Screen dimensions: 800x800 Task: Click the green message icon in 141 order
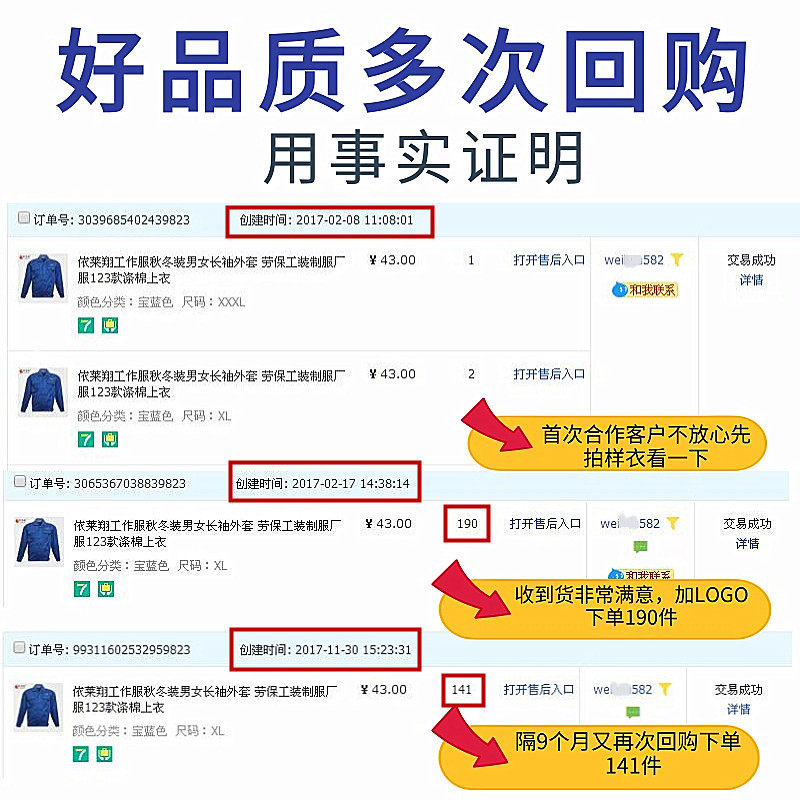[633, 712]
